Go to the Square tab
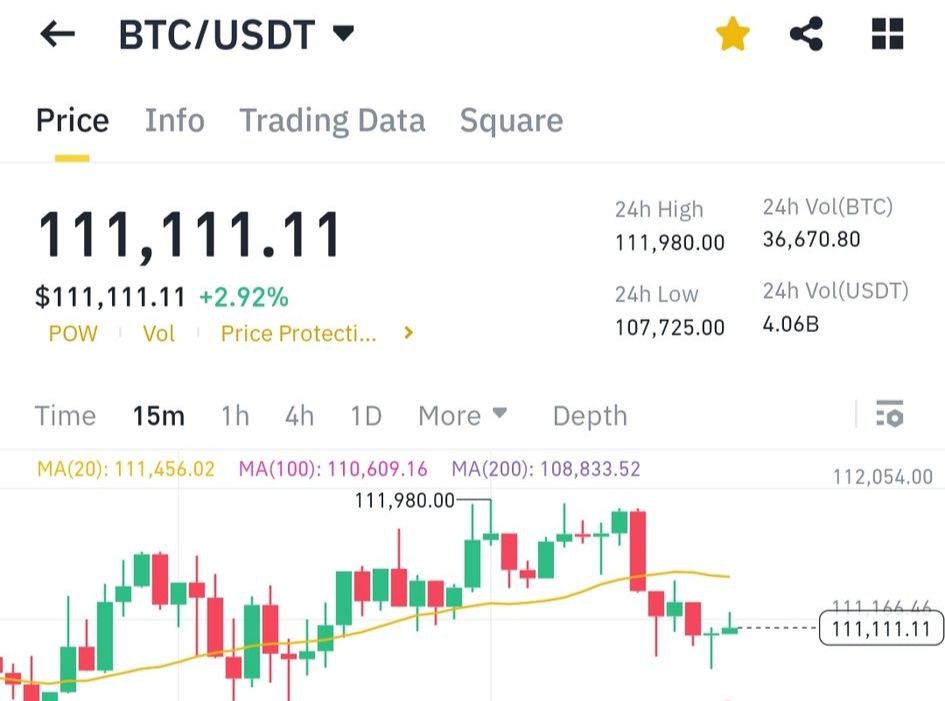This screenshot has height=701, width=945. 511,121
